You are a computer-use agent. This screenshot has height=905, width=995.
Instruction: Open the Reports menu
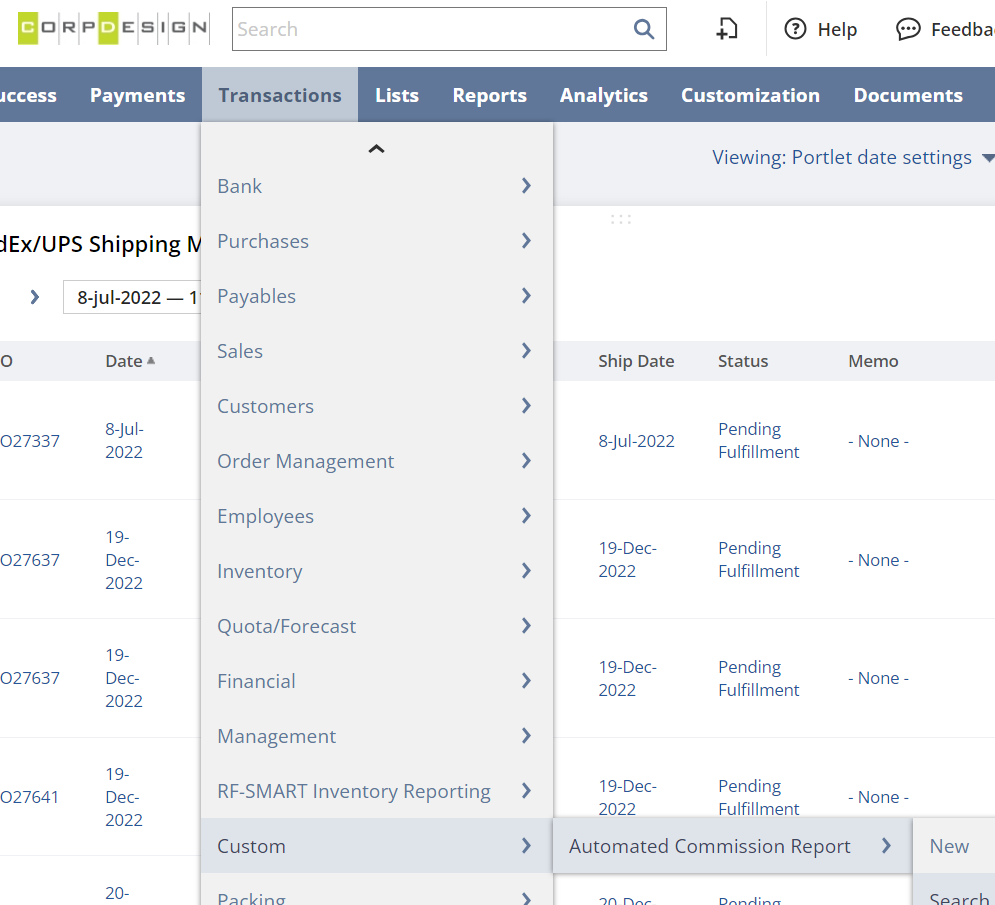(489, 95)
